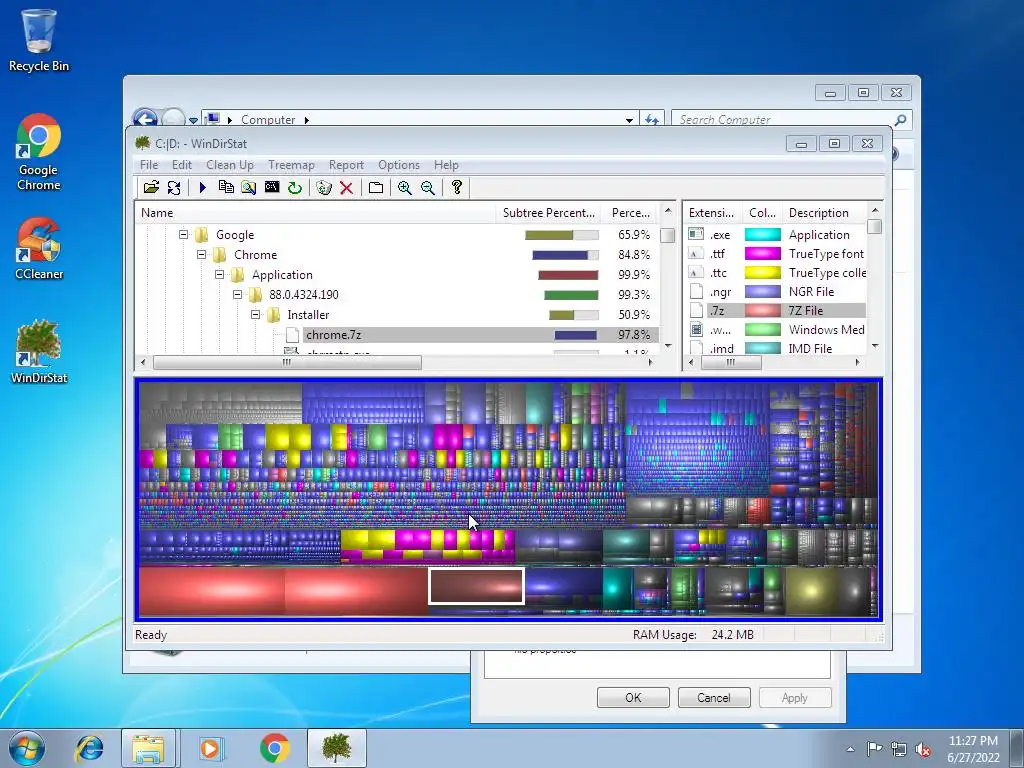
Task: Click the highlighted chrome.7z treemap block
Action: pyautogui.click(x=476, y=586)
